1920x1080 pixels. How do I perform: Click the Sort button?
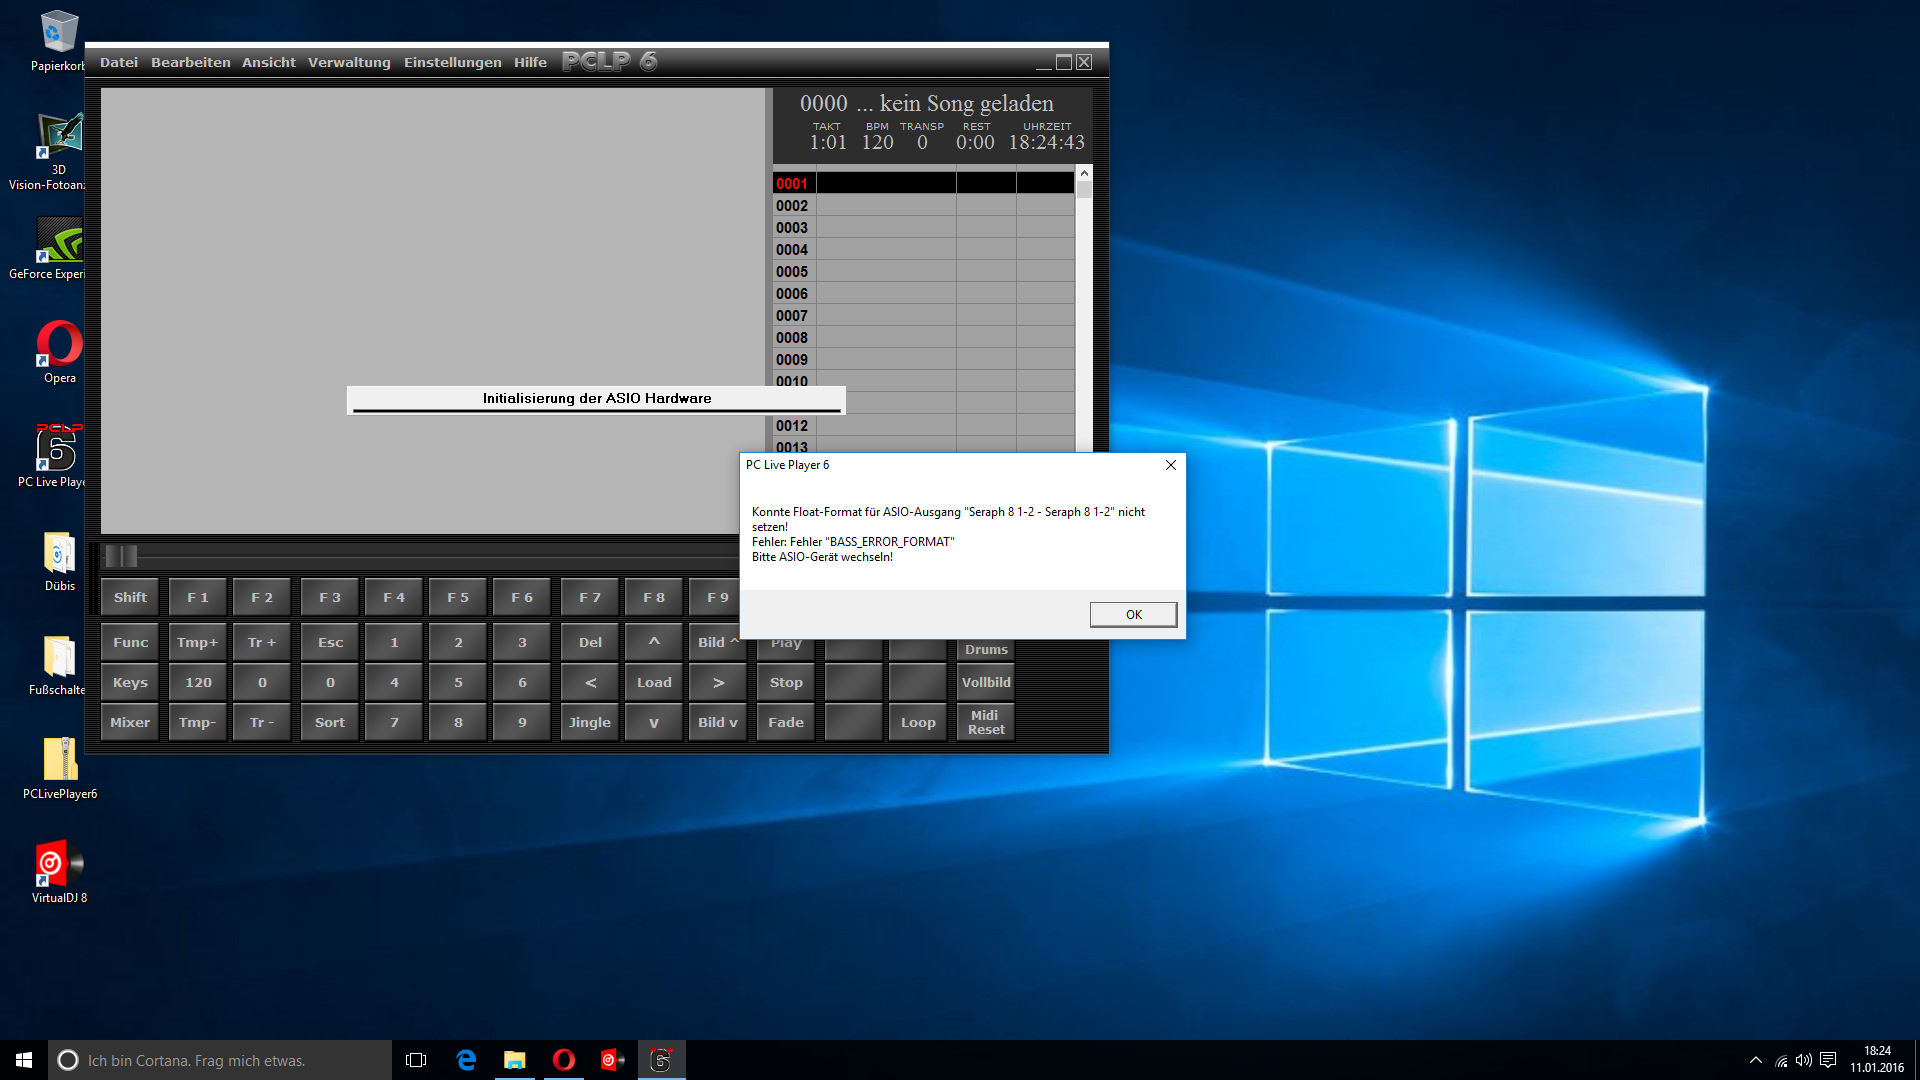click(x=329, y=721)
